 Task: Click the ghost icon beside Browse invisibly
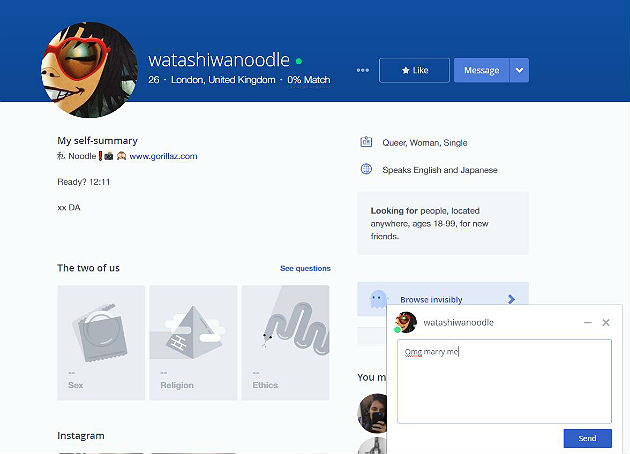(x=378, y=299)
